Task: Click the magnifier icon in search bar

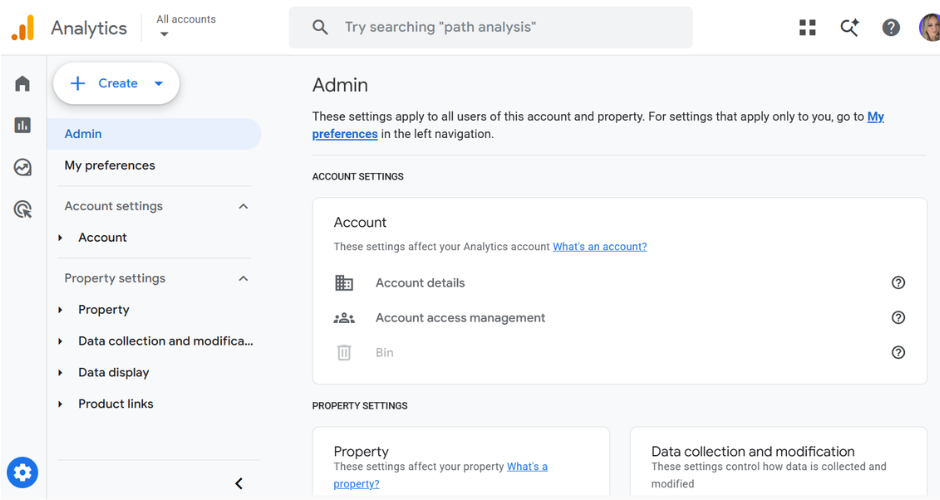Action: (x=320, y=27)
